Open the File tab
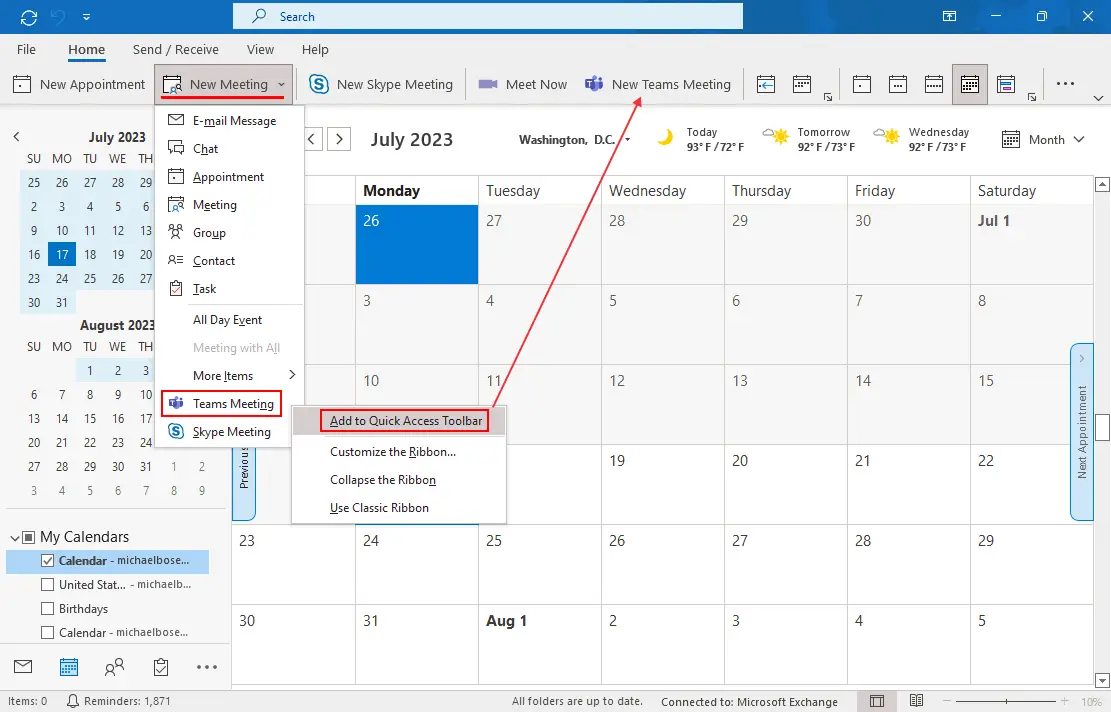 [x=26, y=50]
